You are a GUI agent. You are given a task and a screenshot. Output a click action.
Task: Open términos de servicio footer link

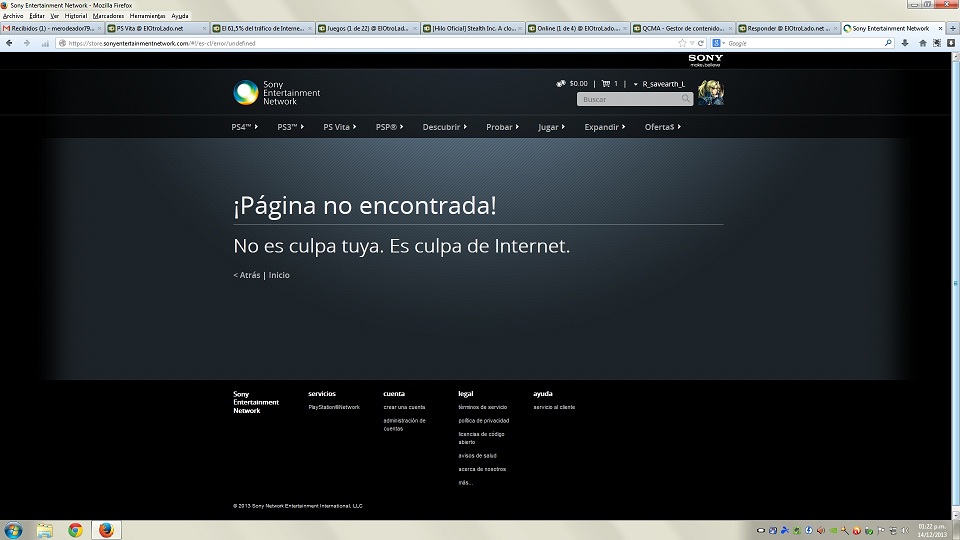click(482, 407)
